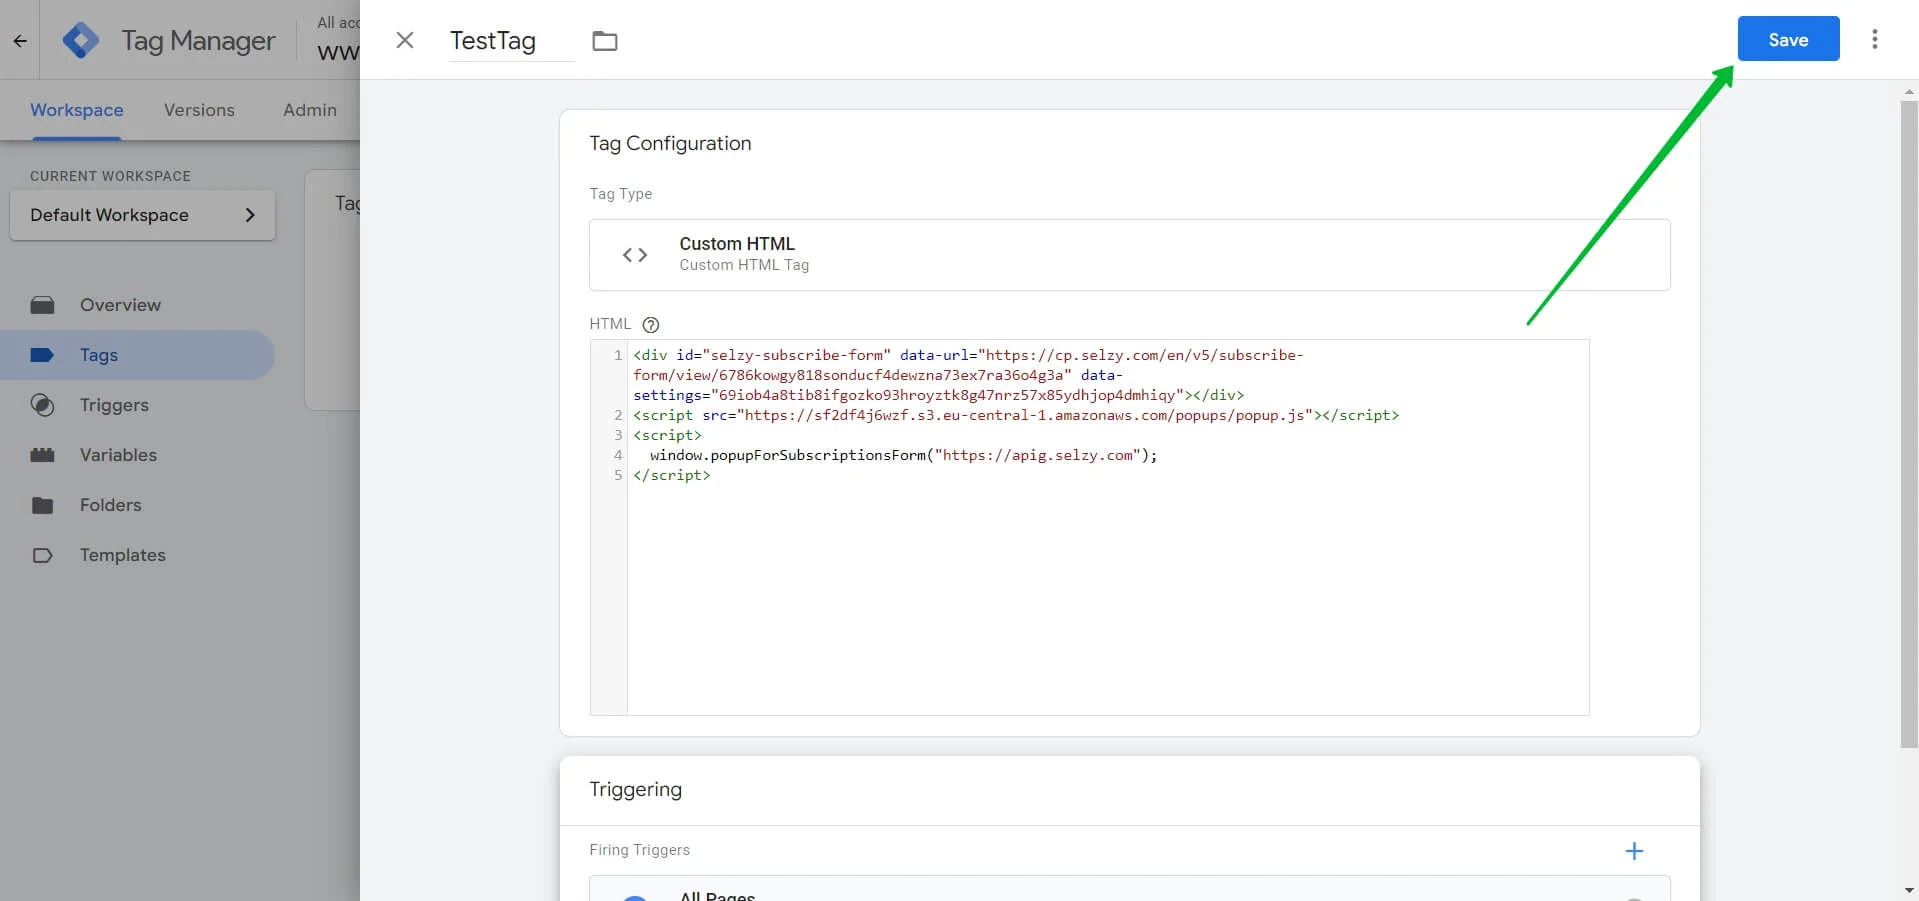
Task: Click line number 3 in the editor gutter
Action: [x=618, y=435]
